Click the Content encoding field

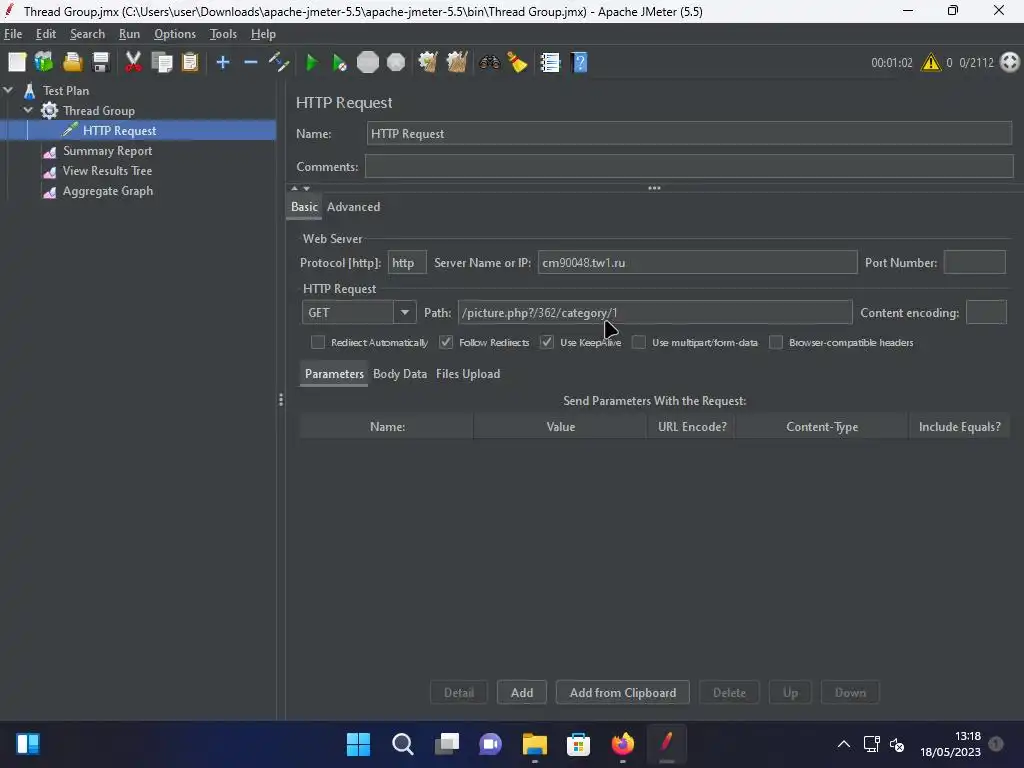986,312
